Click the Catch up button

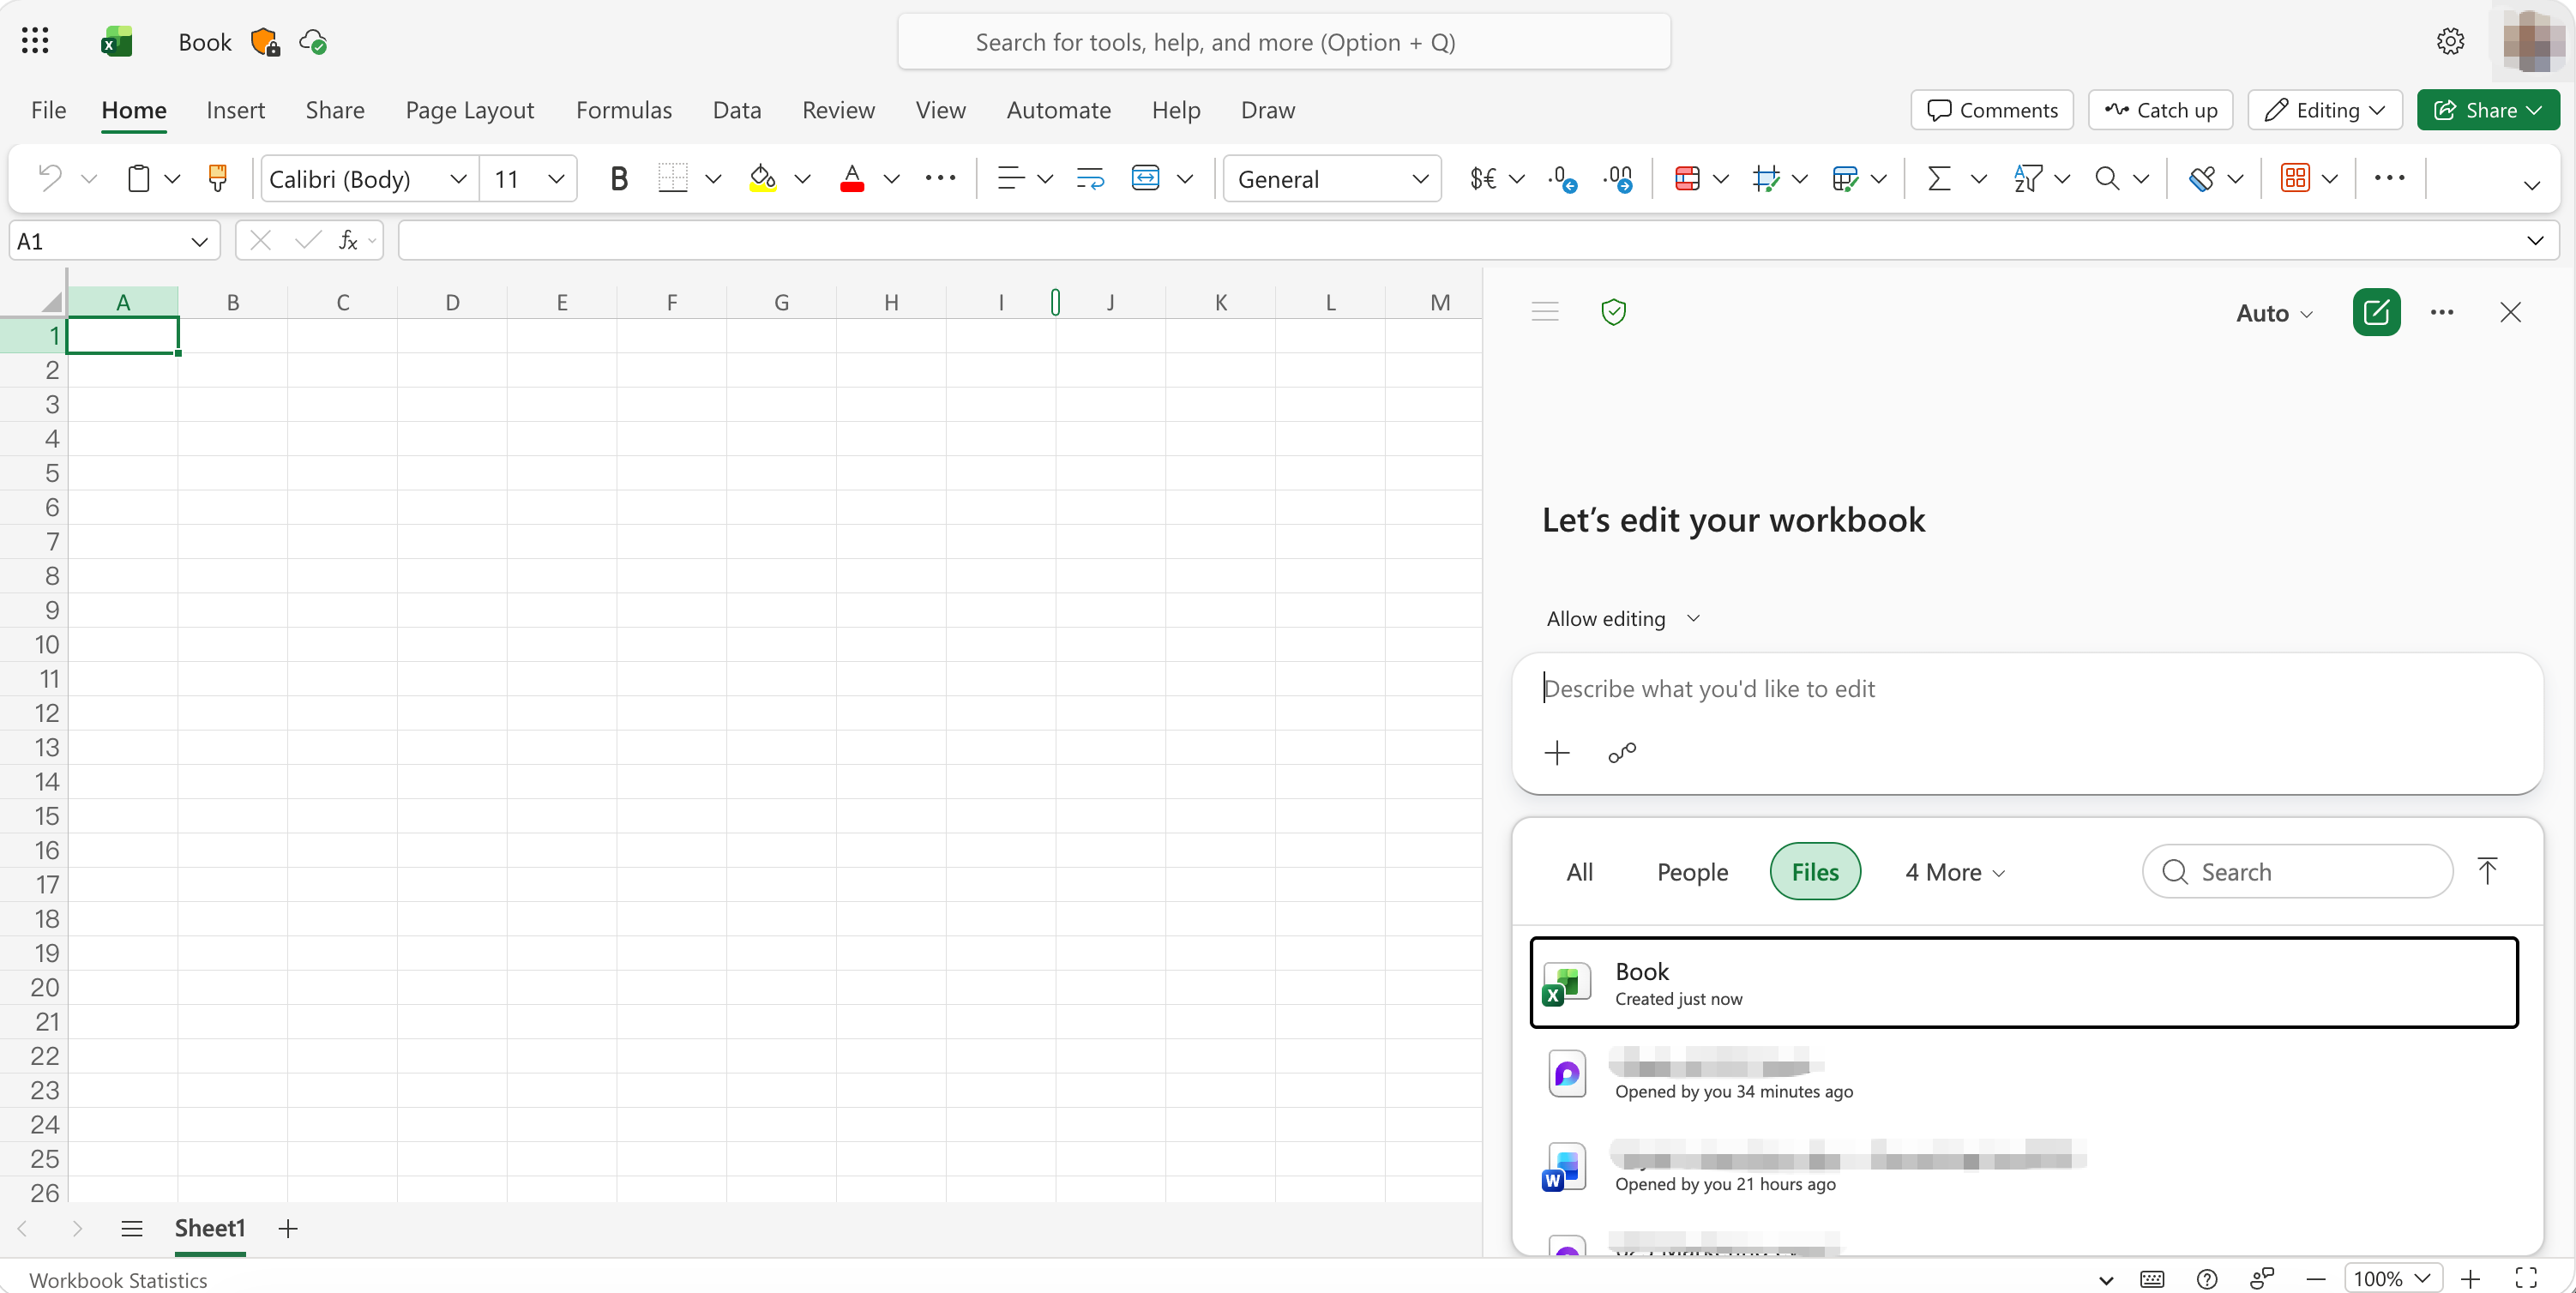2160,110
